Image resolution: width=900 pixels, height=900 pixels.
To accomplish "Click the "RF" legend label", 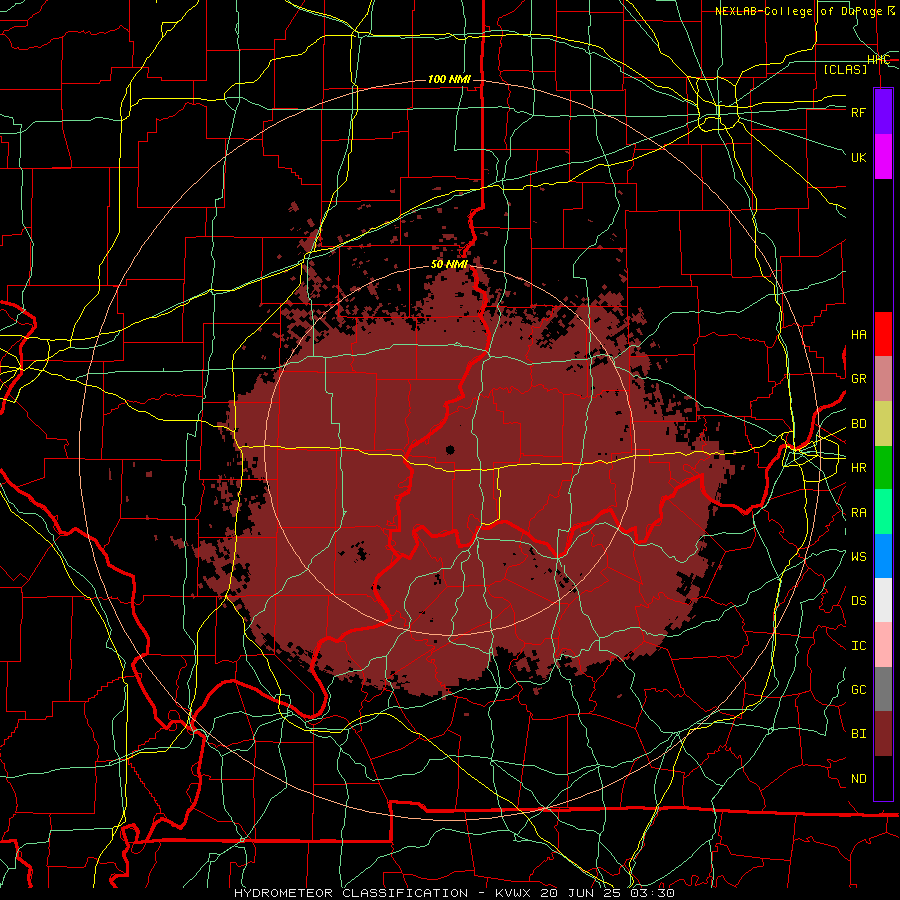I will coord(858,112).
